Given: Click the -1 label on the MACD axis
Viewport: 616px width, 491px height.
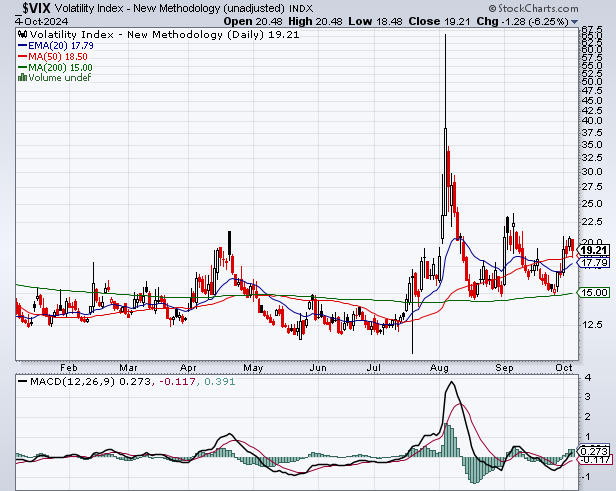Looking at the screenshot, I should (586, 476).
